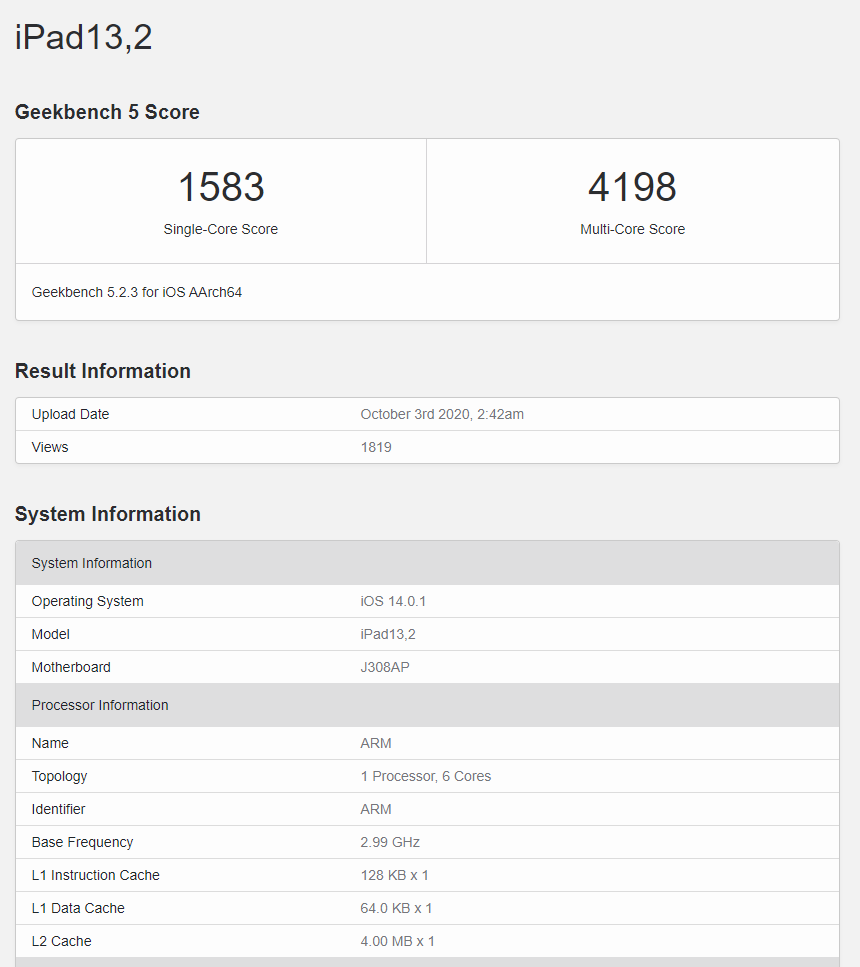Image resolution: width=860 pixels, height=967 pixels.
Task: Click the L2 Cache label
Action: pyautogui.click(x=62, y=941)
